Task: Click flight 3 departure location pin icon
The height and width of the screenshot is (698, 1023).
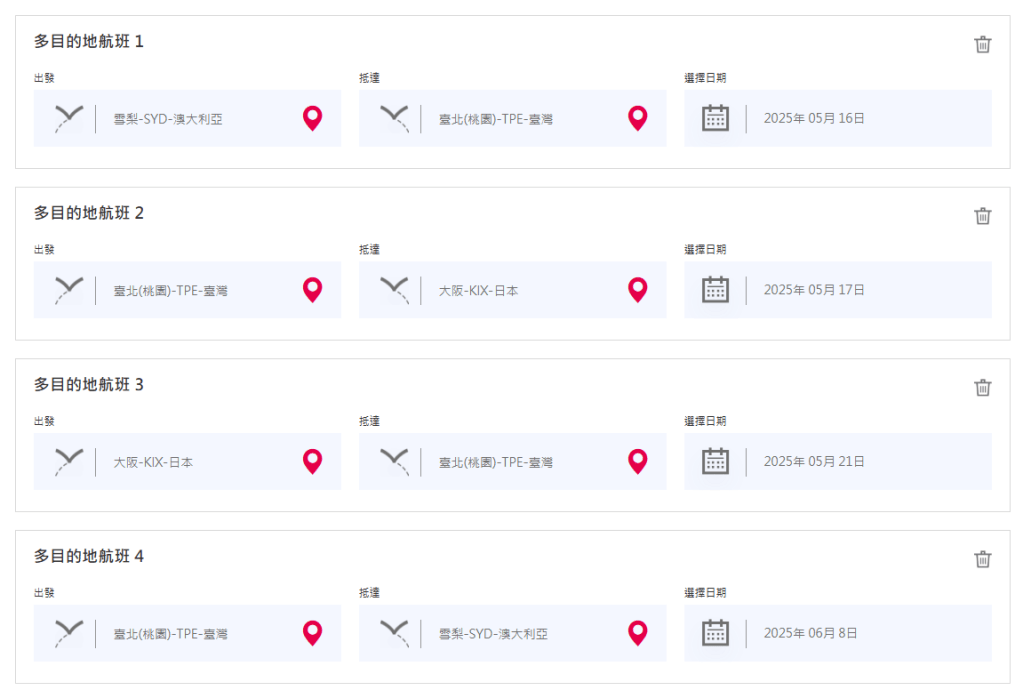Action: [x=313, y=462]
